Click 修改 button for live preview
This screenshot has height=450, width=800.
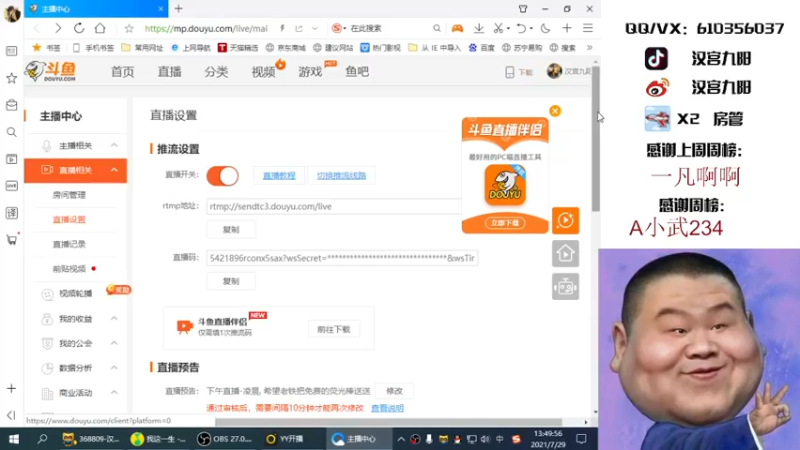pyautogui.click(x=394, y=391)
